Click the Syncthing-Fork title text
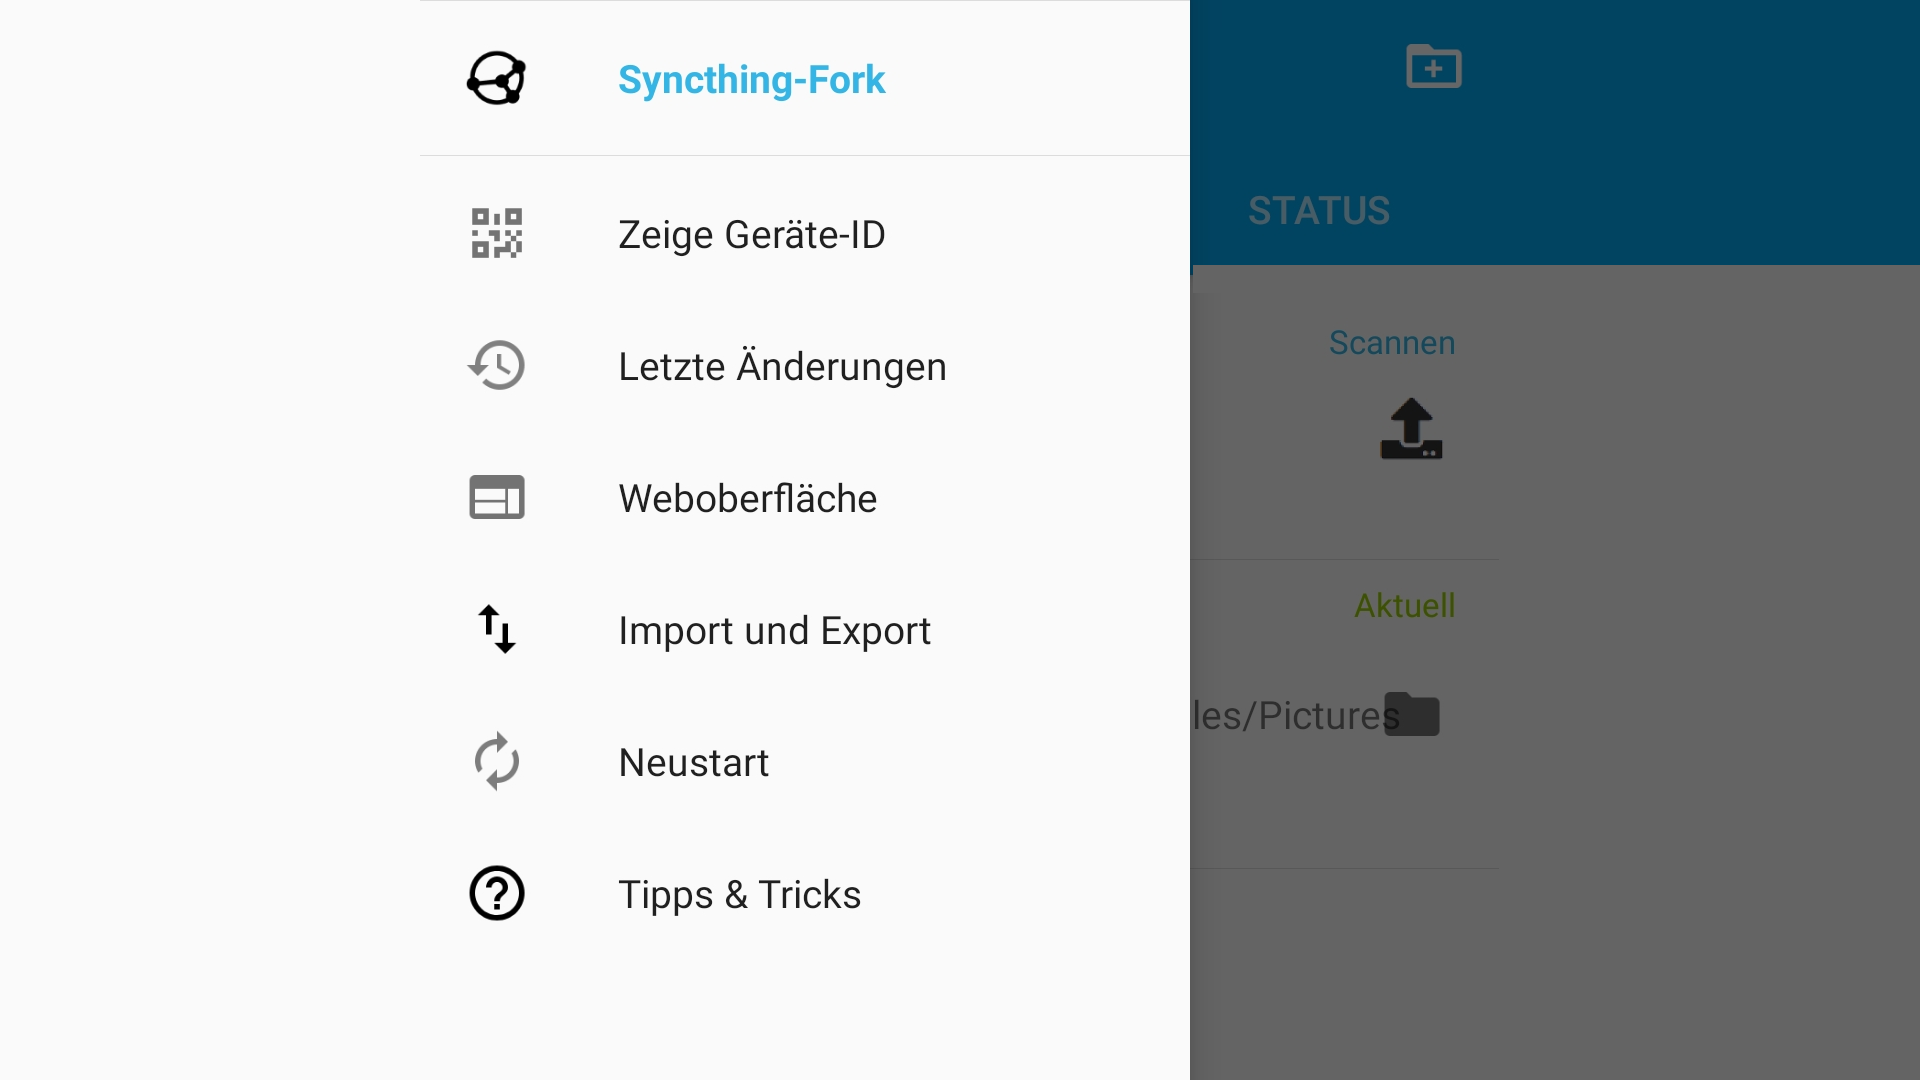 coord(751,80)
